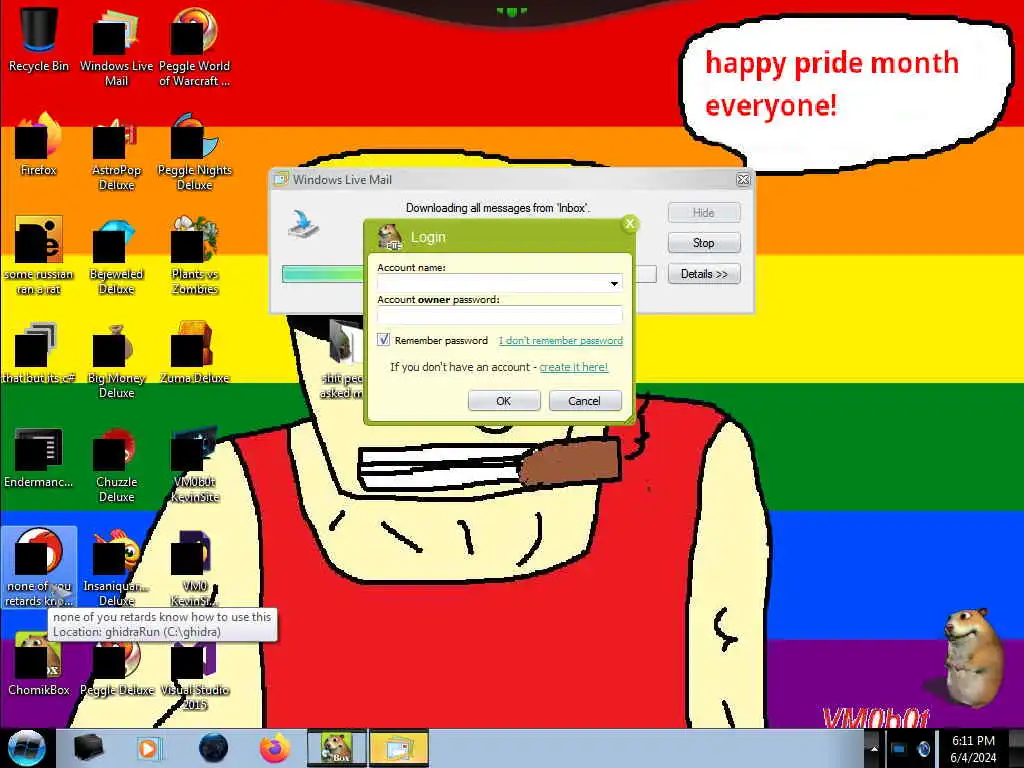Click the Account owner password field
The width and height of the screenshot is (1024, 768).
coord(500,315)
